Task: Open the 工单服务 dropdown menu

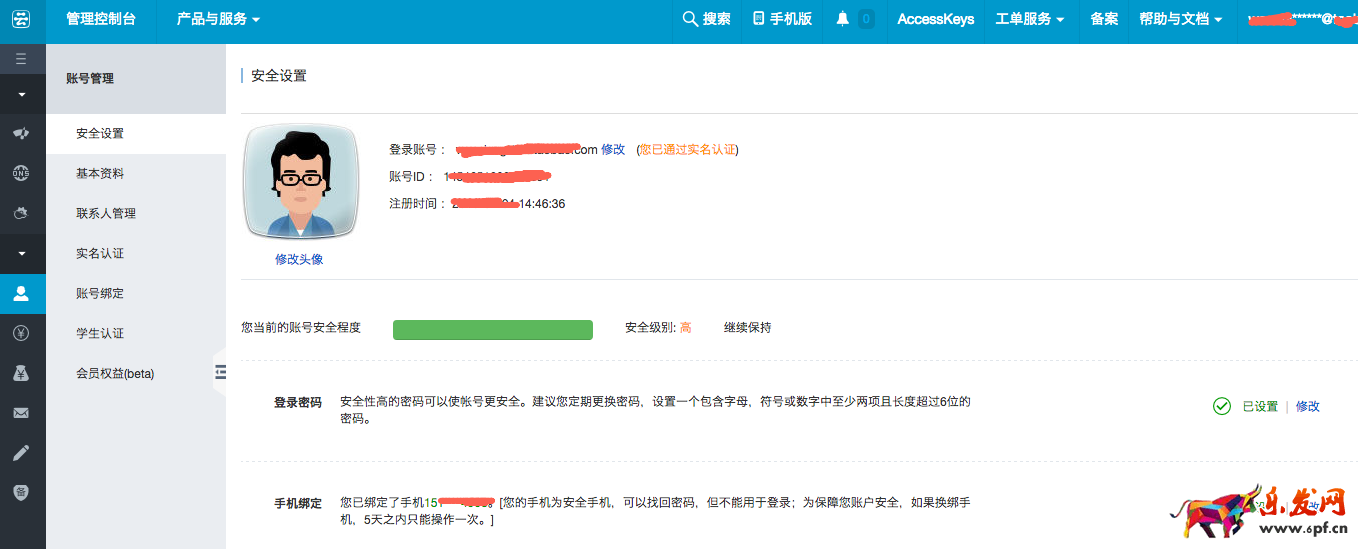Action: click(x=1029, y=19)
